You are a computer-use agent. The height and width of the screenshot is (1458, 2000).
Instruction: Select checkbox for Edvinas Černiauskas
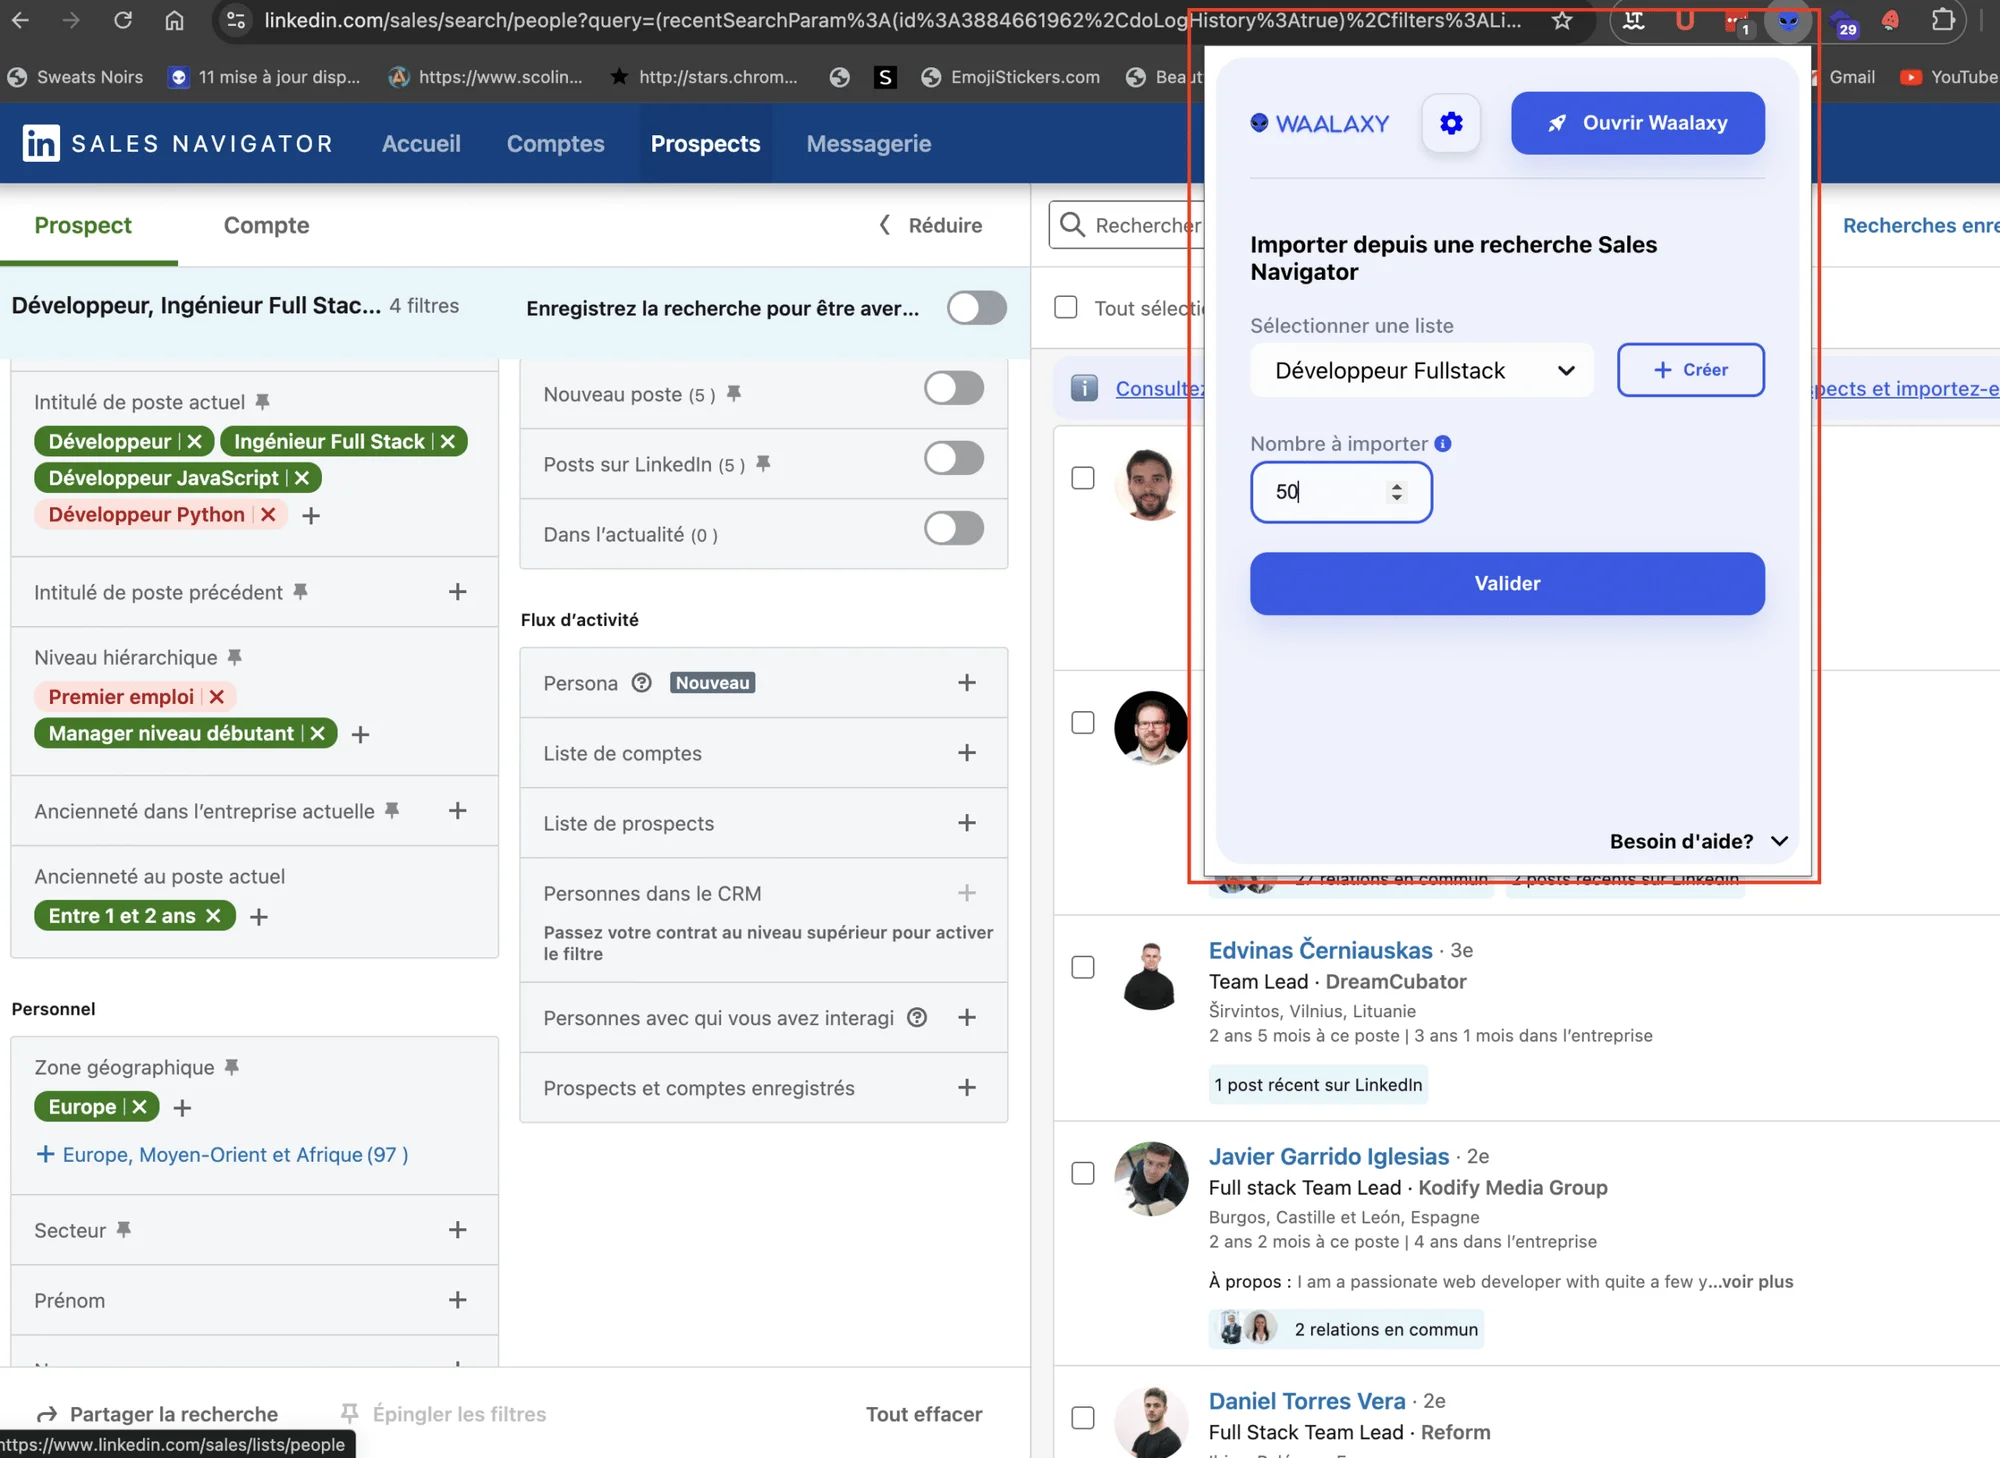coord(1083,967)
